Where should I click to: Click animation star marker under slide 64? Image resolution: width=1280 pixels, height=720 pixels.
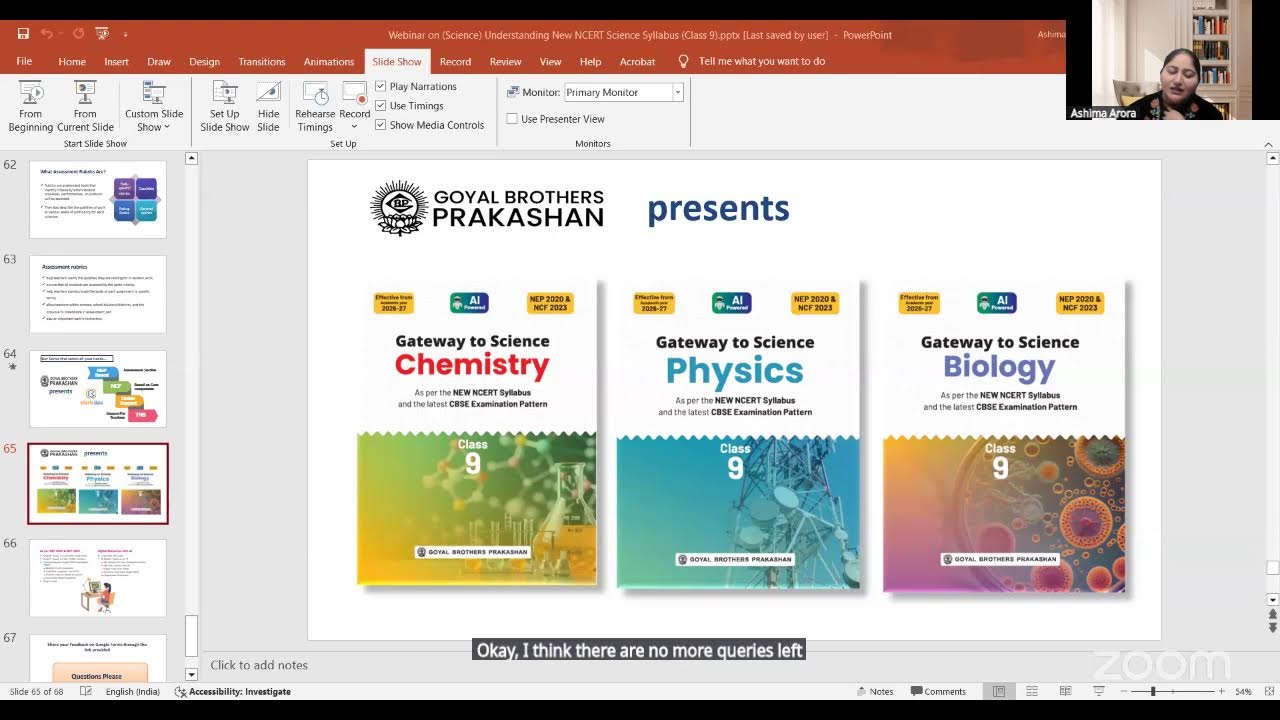12,367
